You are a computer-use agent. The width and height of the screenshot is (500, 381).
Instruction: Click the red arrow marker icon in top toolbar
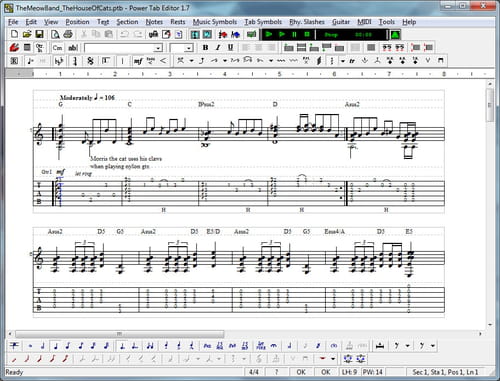coord(223,34)
